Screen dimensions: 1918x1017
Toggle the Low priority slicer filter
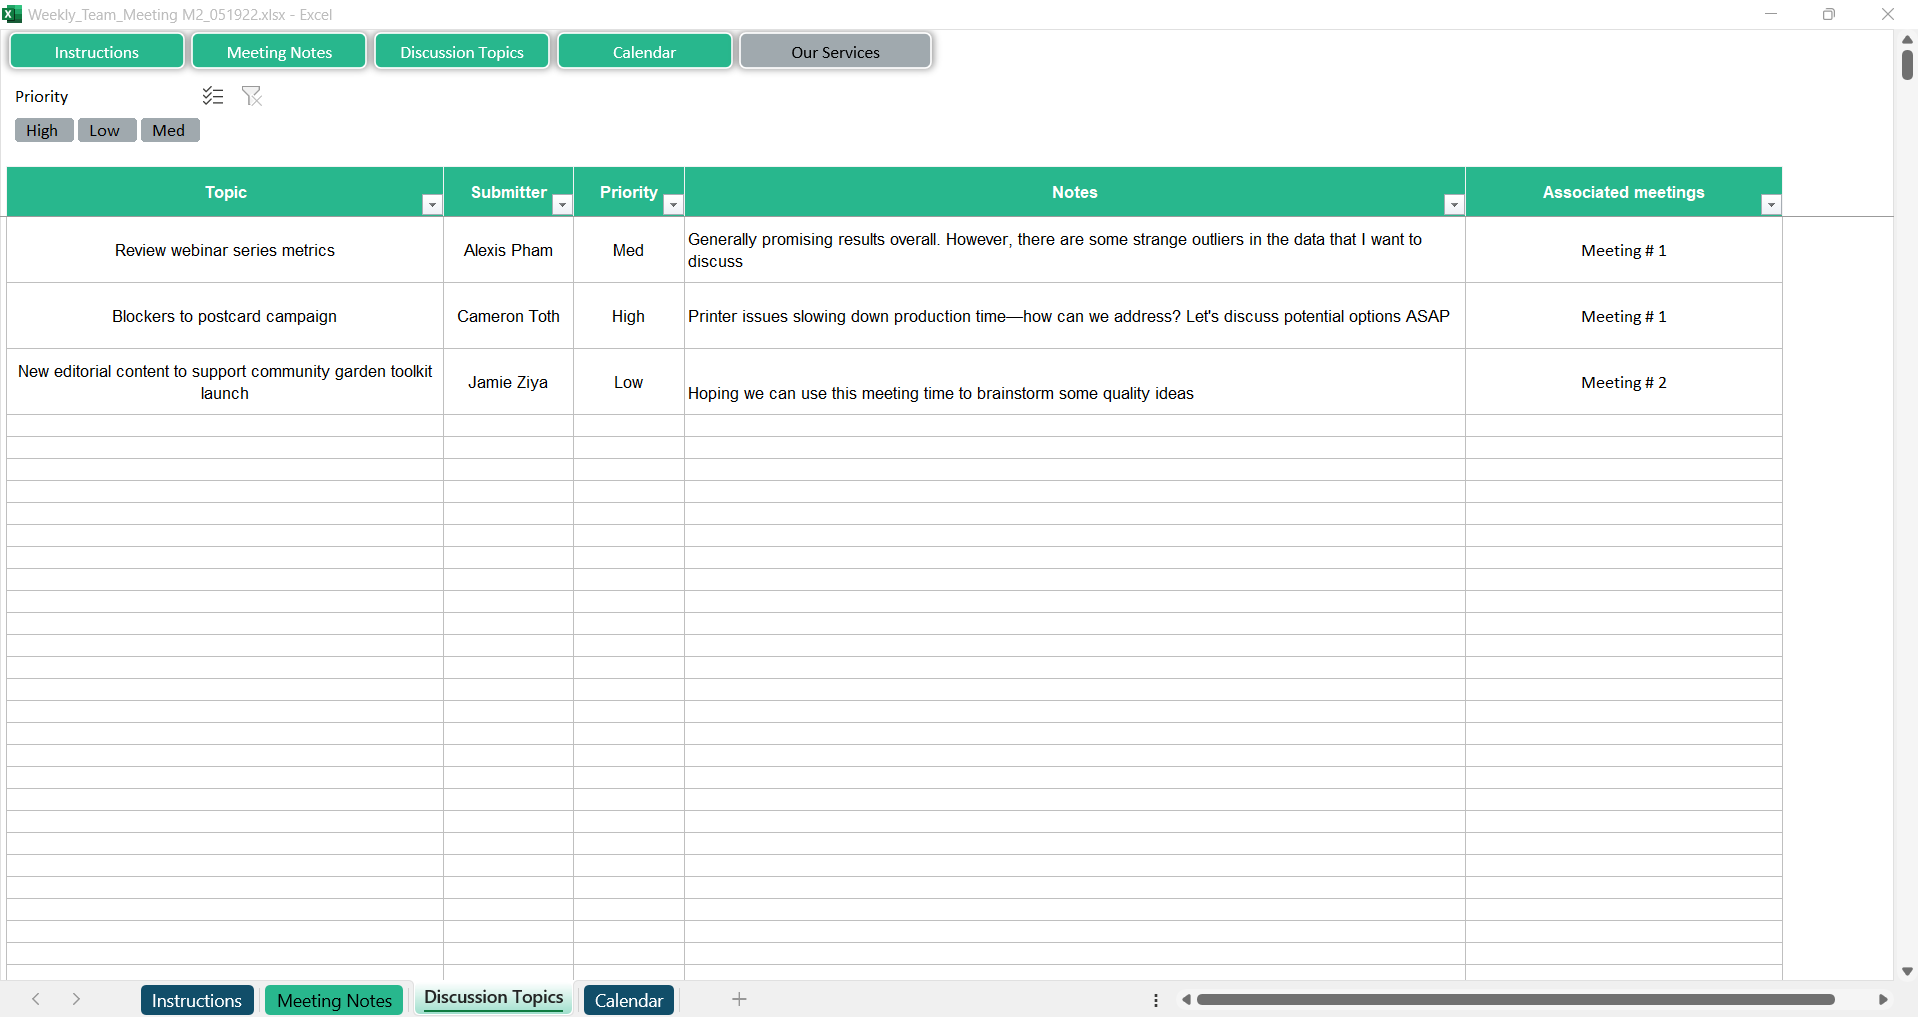[x=106, y=131]
